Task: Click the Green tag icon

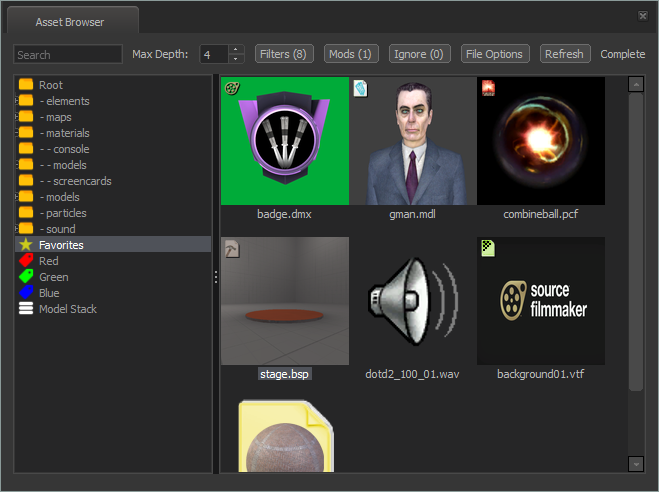Action: (26, 276)
